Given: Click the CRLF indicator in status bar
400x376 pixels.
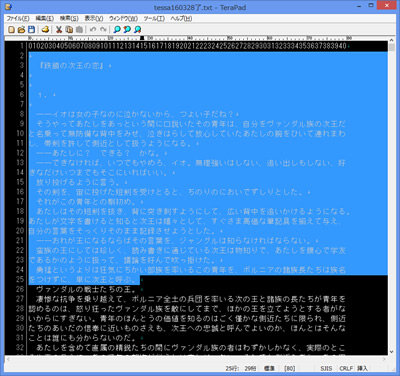Looking at the screenshot, I should point(346,368).
